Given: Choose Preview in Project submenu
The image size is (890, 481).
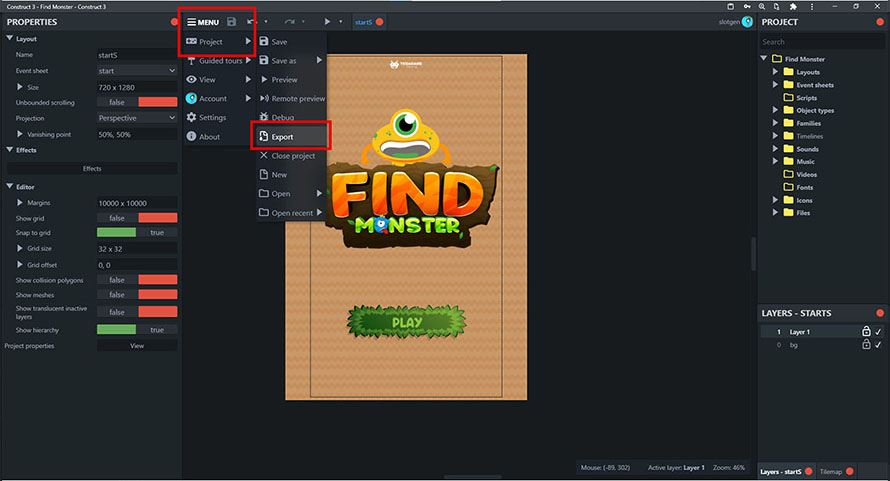Looking at the screenshot, I should click(x=291, y=80).
